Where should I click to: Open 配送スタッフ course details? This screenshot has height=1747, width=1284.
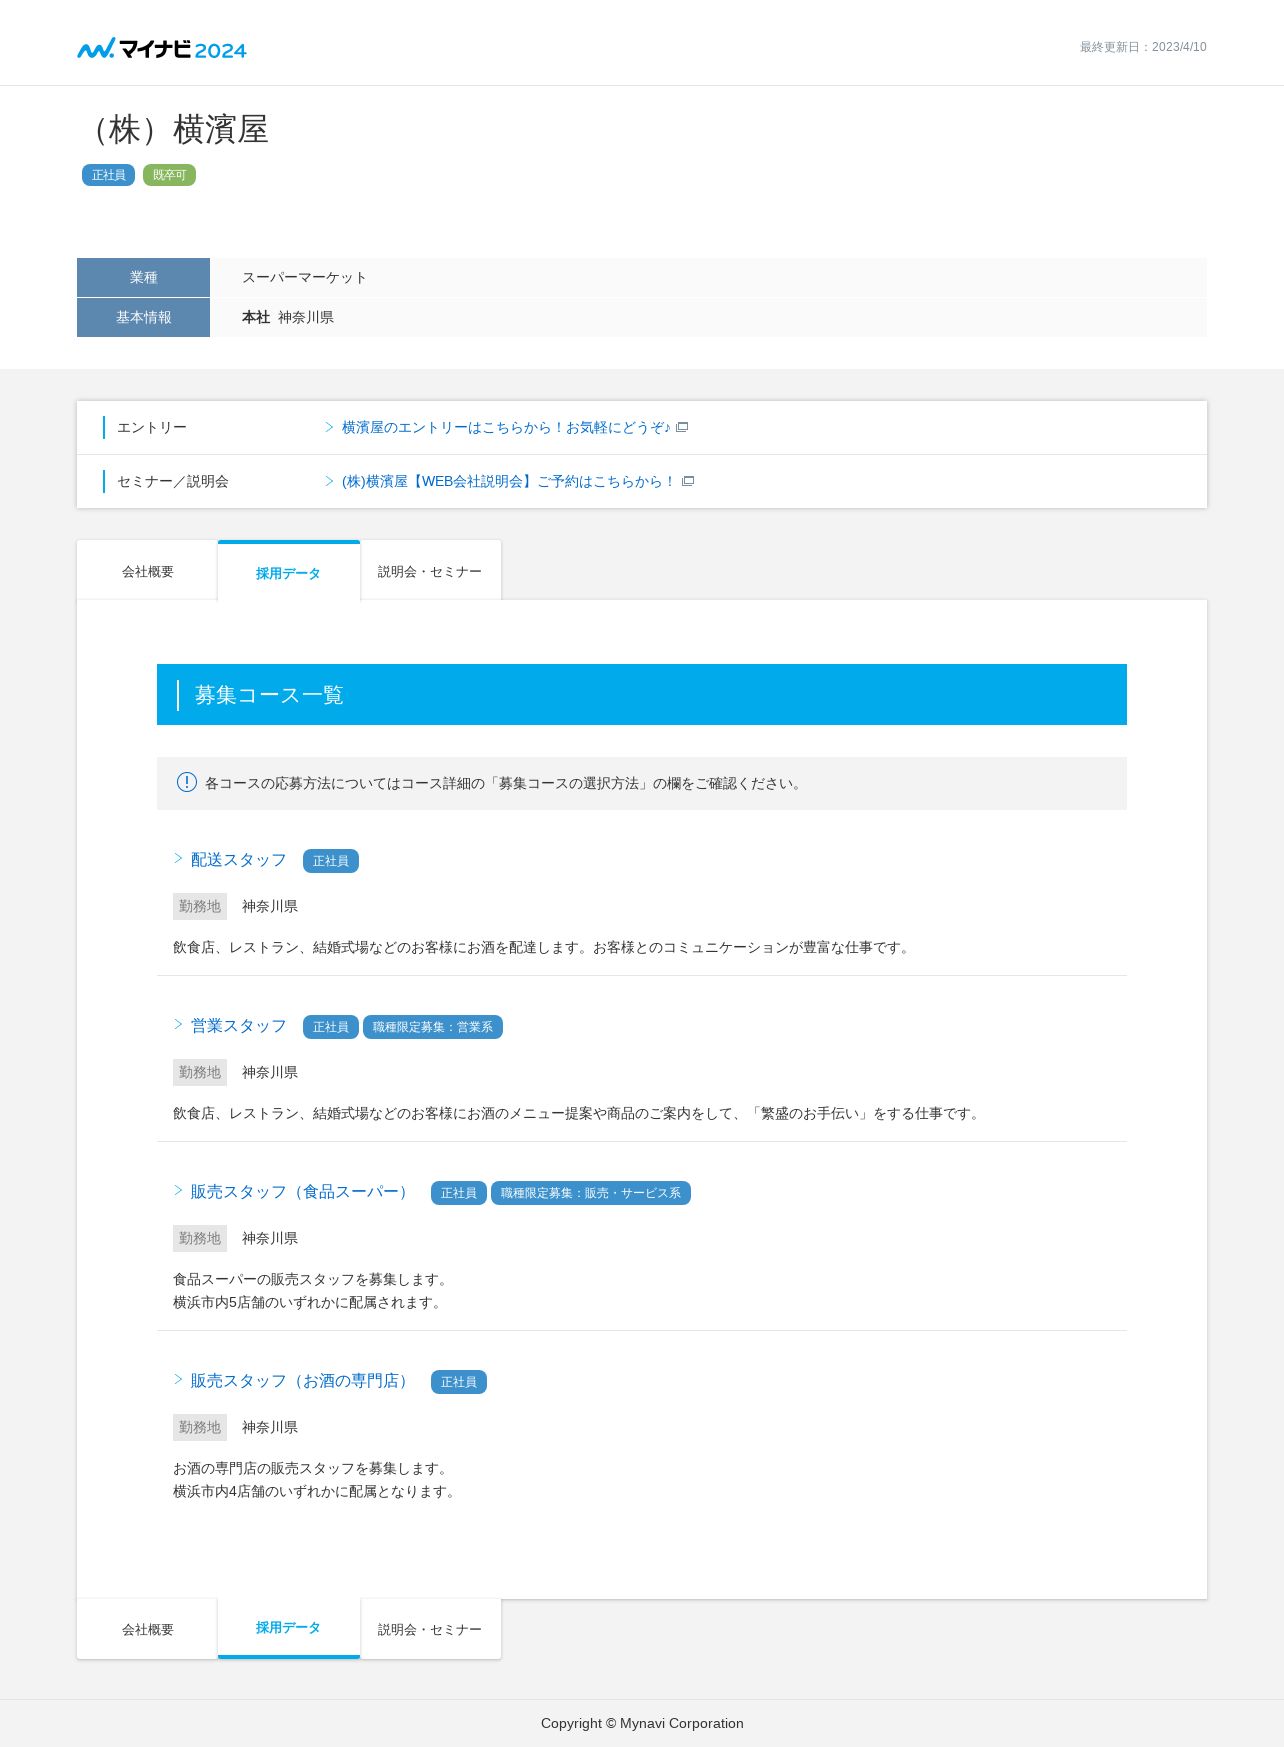238,860
